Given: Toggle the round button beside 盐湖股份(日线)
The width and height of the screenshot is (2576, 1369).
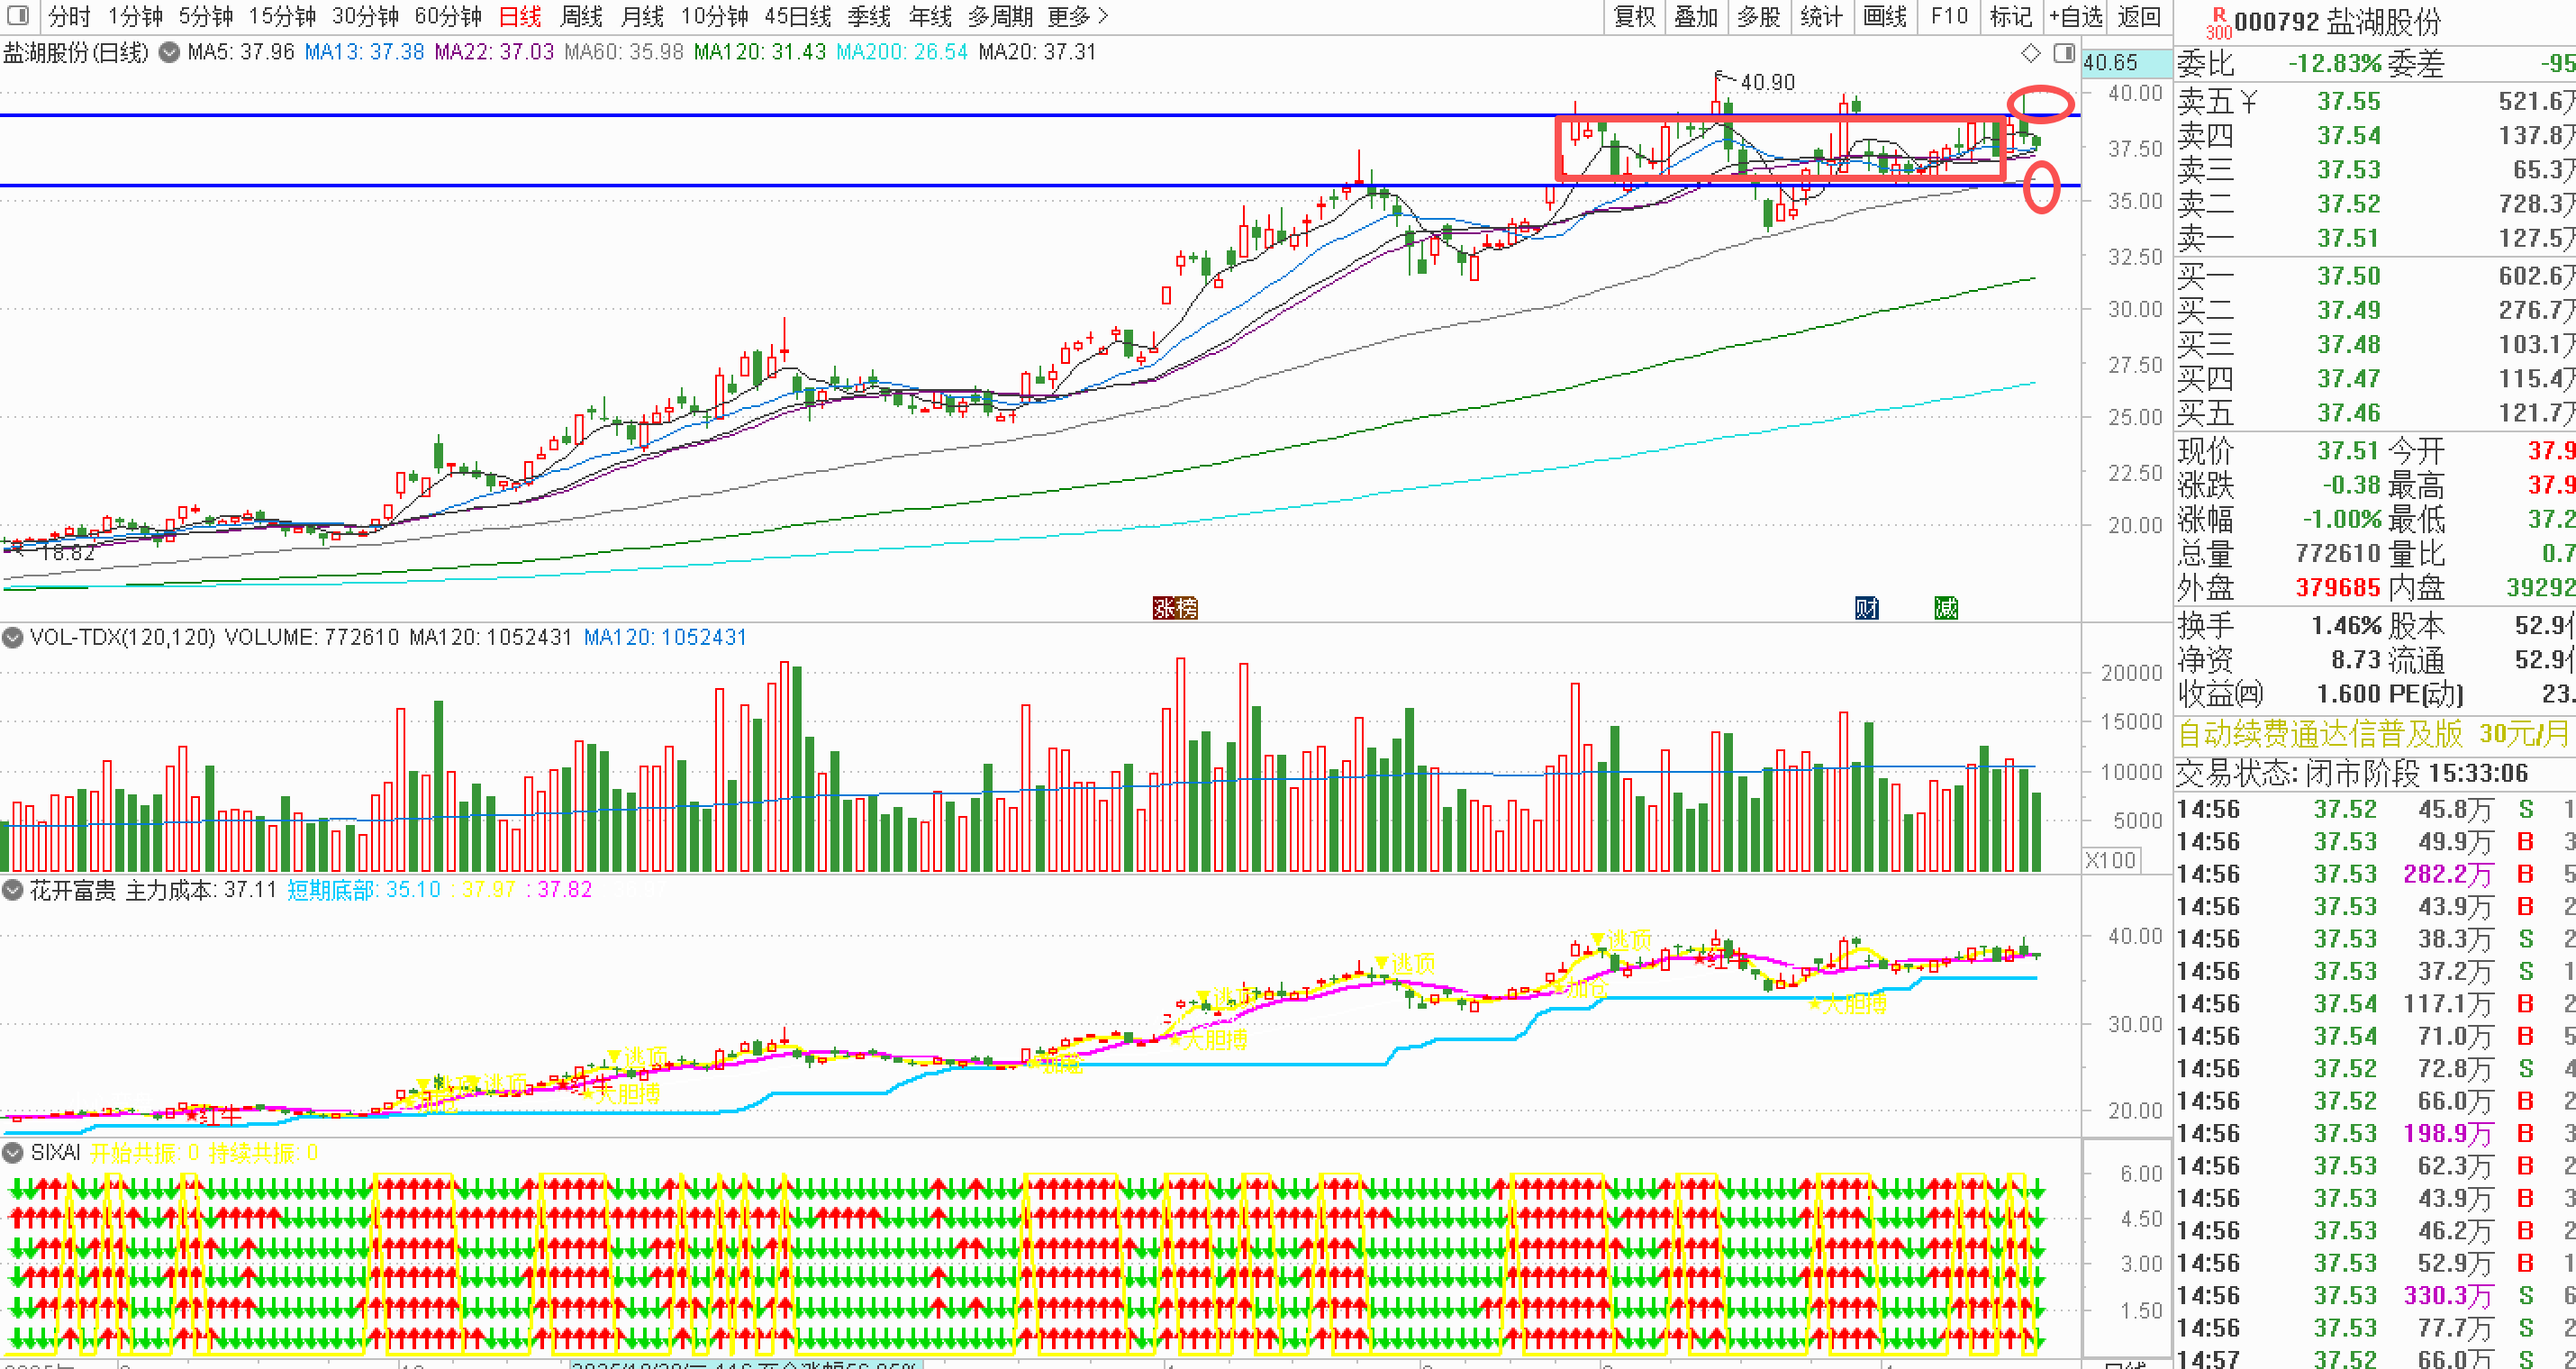Looking at the screenshot, I should [169, 52].
